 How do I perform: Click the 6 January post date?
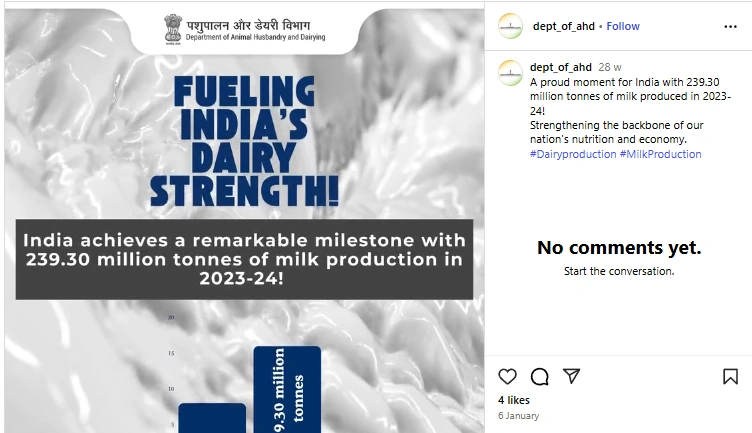click(x=518, y=416)
